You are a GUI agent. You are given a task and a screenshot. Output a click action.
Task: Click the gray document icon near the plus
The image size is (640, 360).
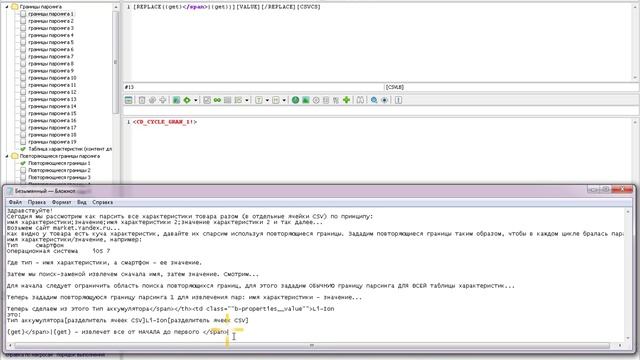[326, 100]
